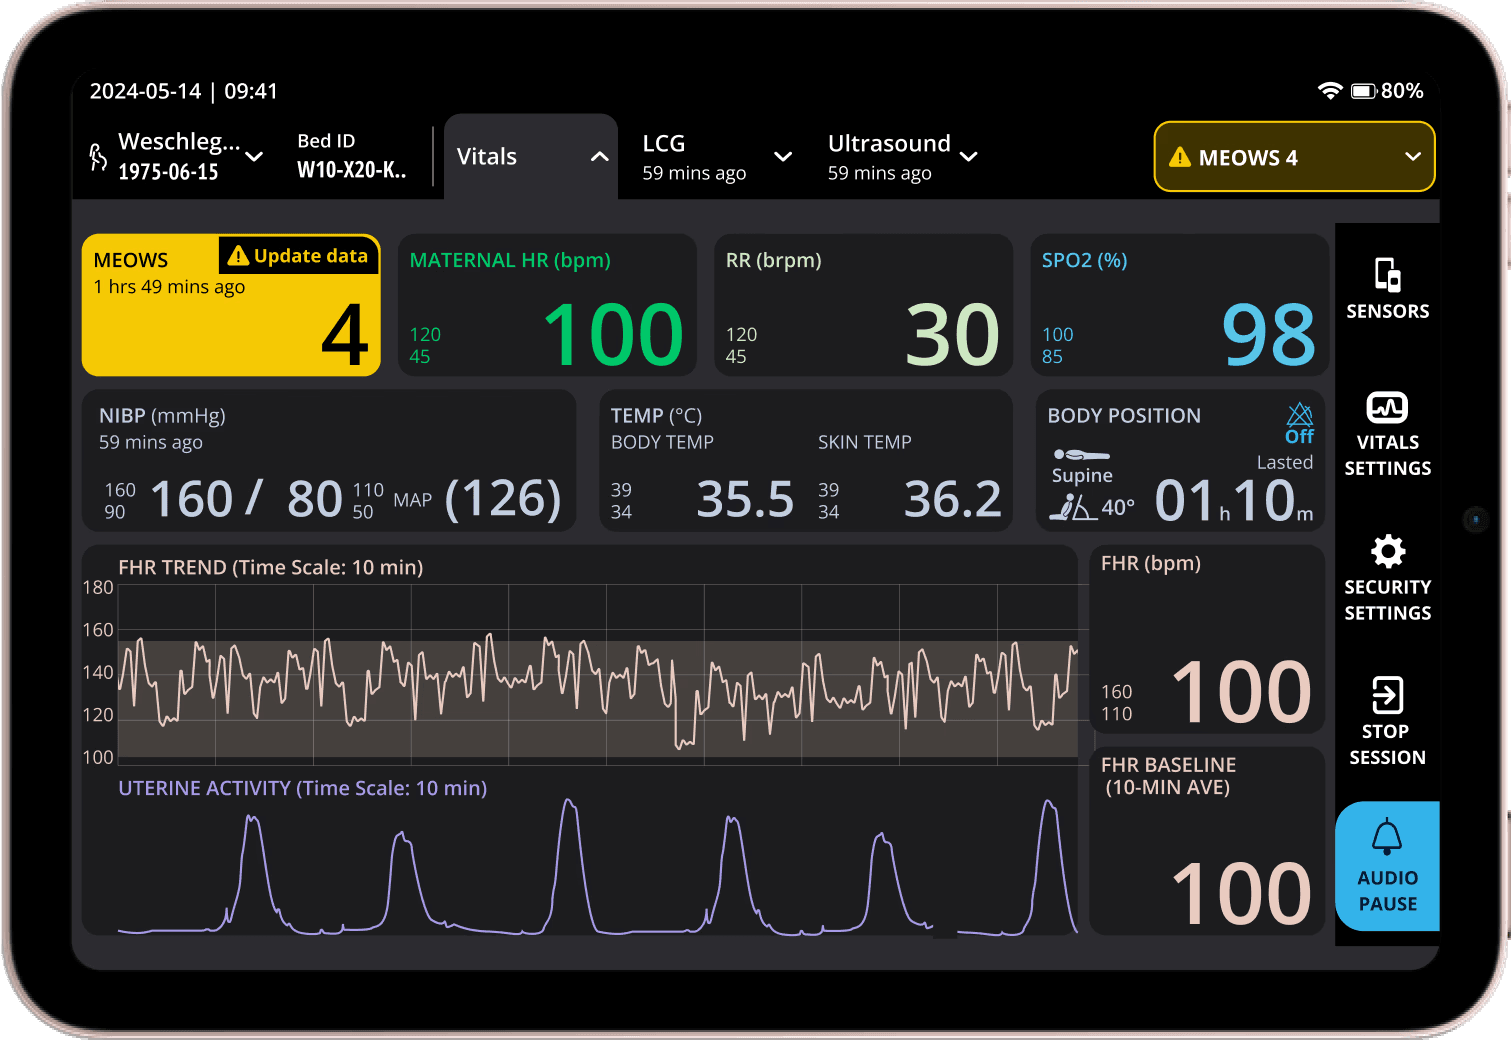The image size is (1511, 1041).
Task: Open the Sensors panel icon
Action: [1387, 274]
